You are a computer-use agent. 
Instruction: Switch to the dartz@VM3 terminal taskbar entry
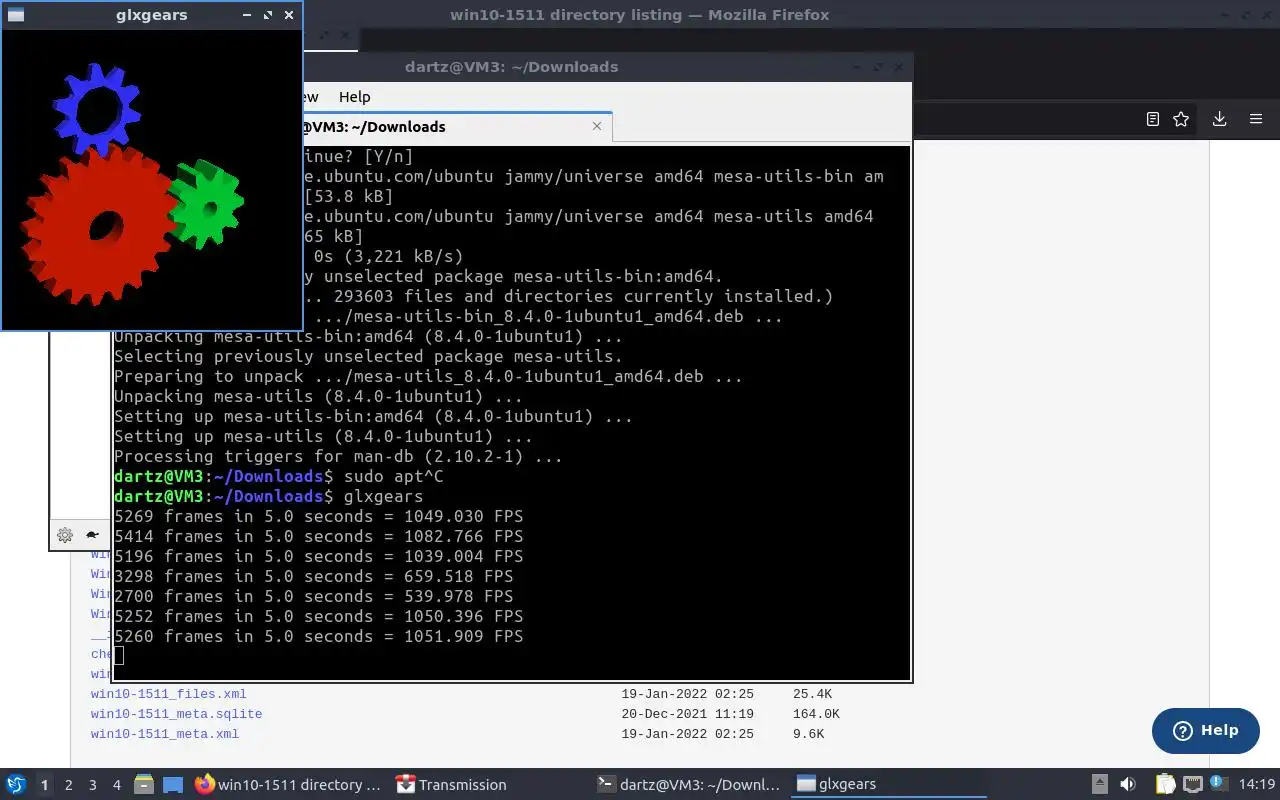[688, 785]
